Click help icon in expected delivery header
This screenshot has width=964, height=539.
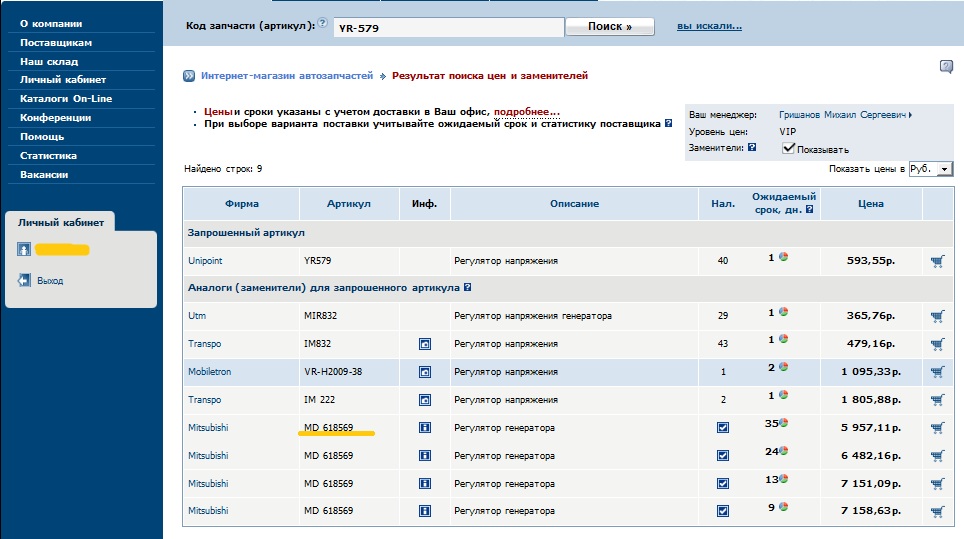point(809,210)
